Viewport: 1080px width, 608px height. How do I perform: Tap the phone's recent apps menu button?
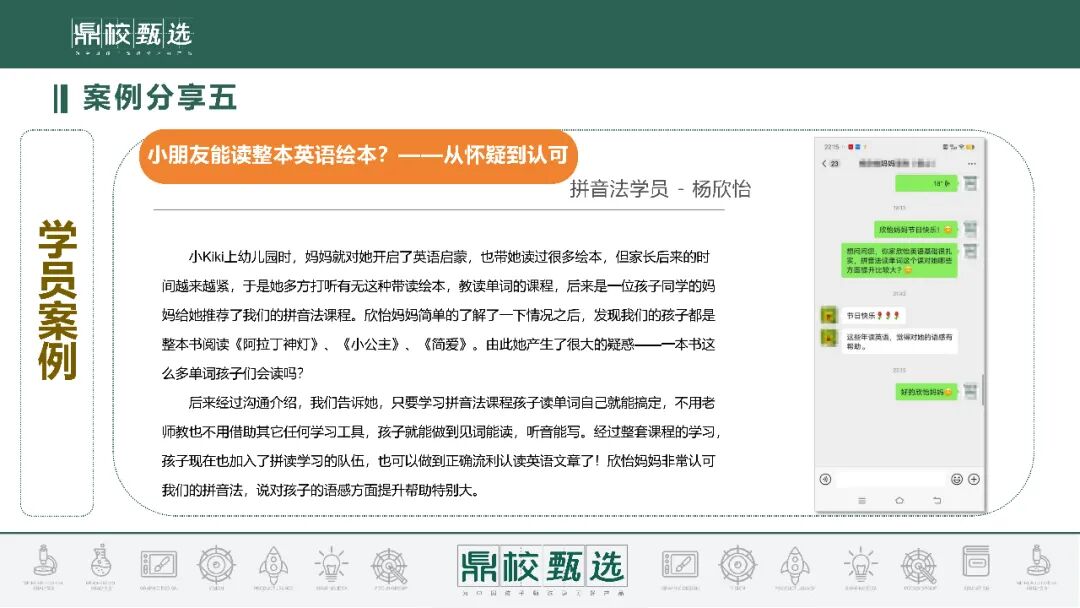[x=862, y=501]
